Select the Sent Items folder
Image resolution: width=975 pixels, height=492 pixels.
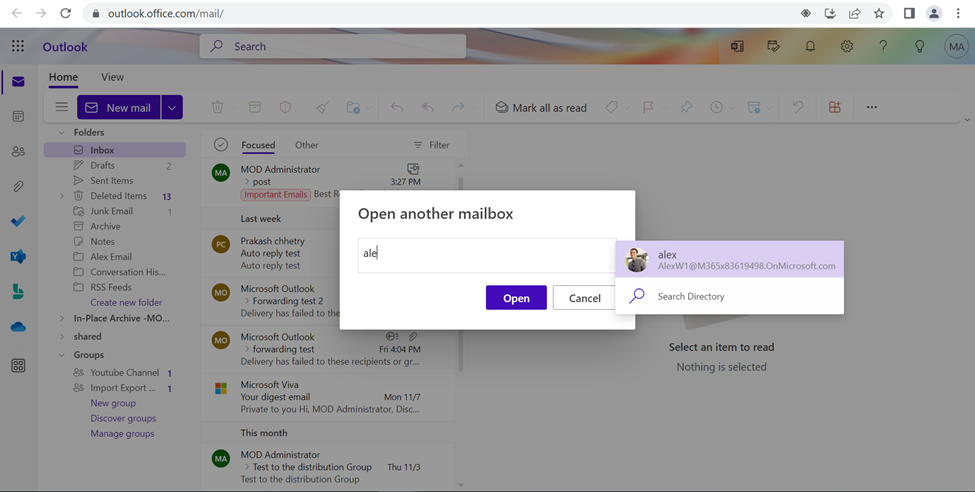point(114,180)
